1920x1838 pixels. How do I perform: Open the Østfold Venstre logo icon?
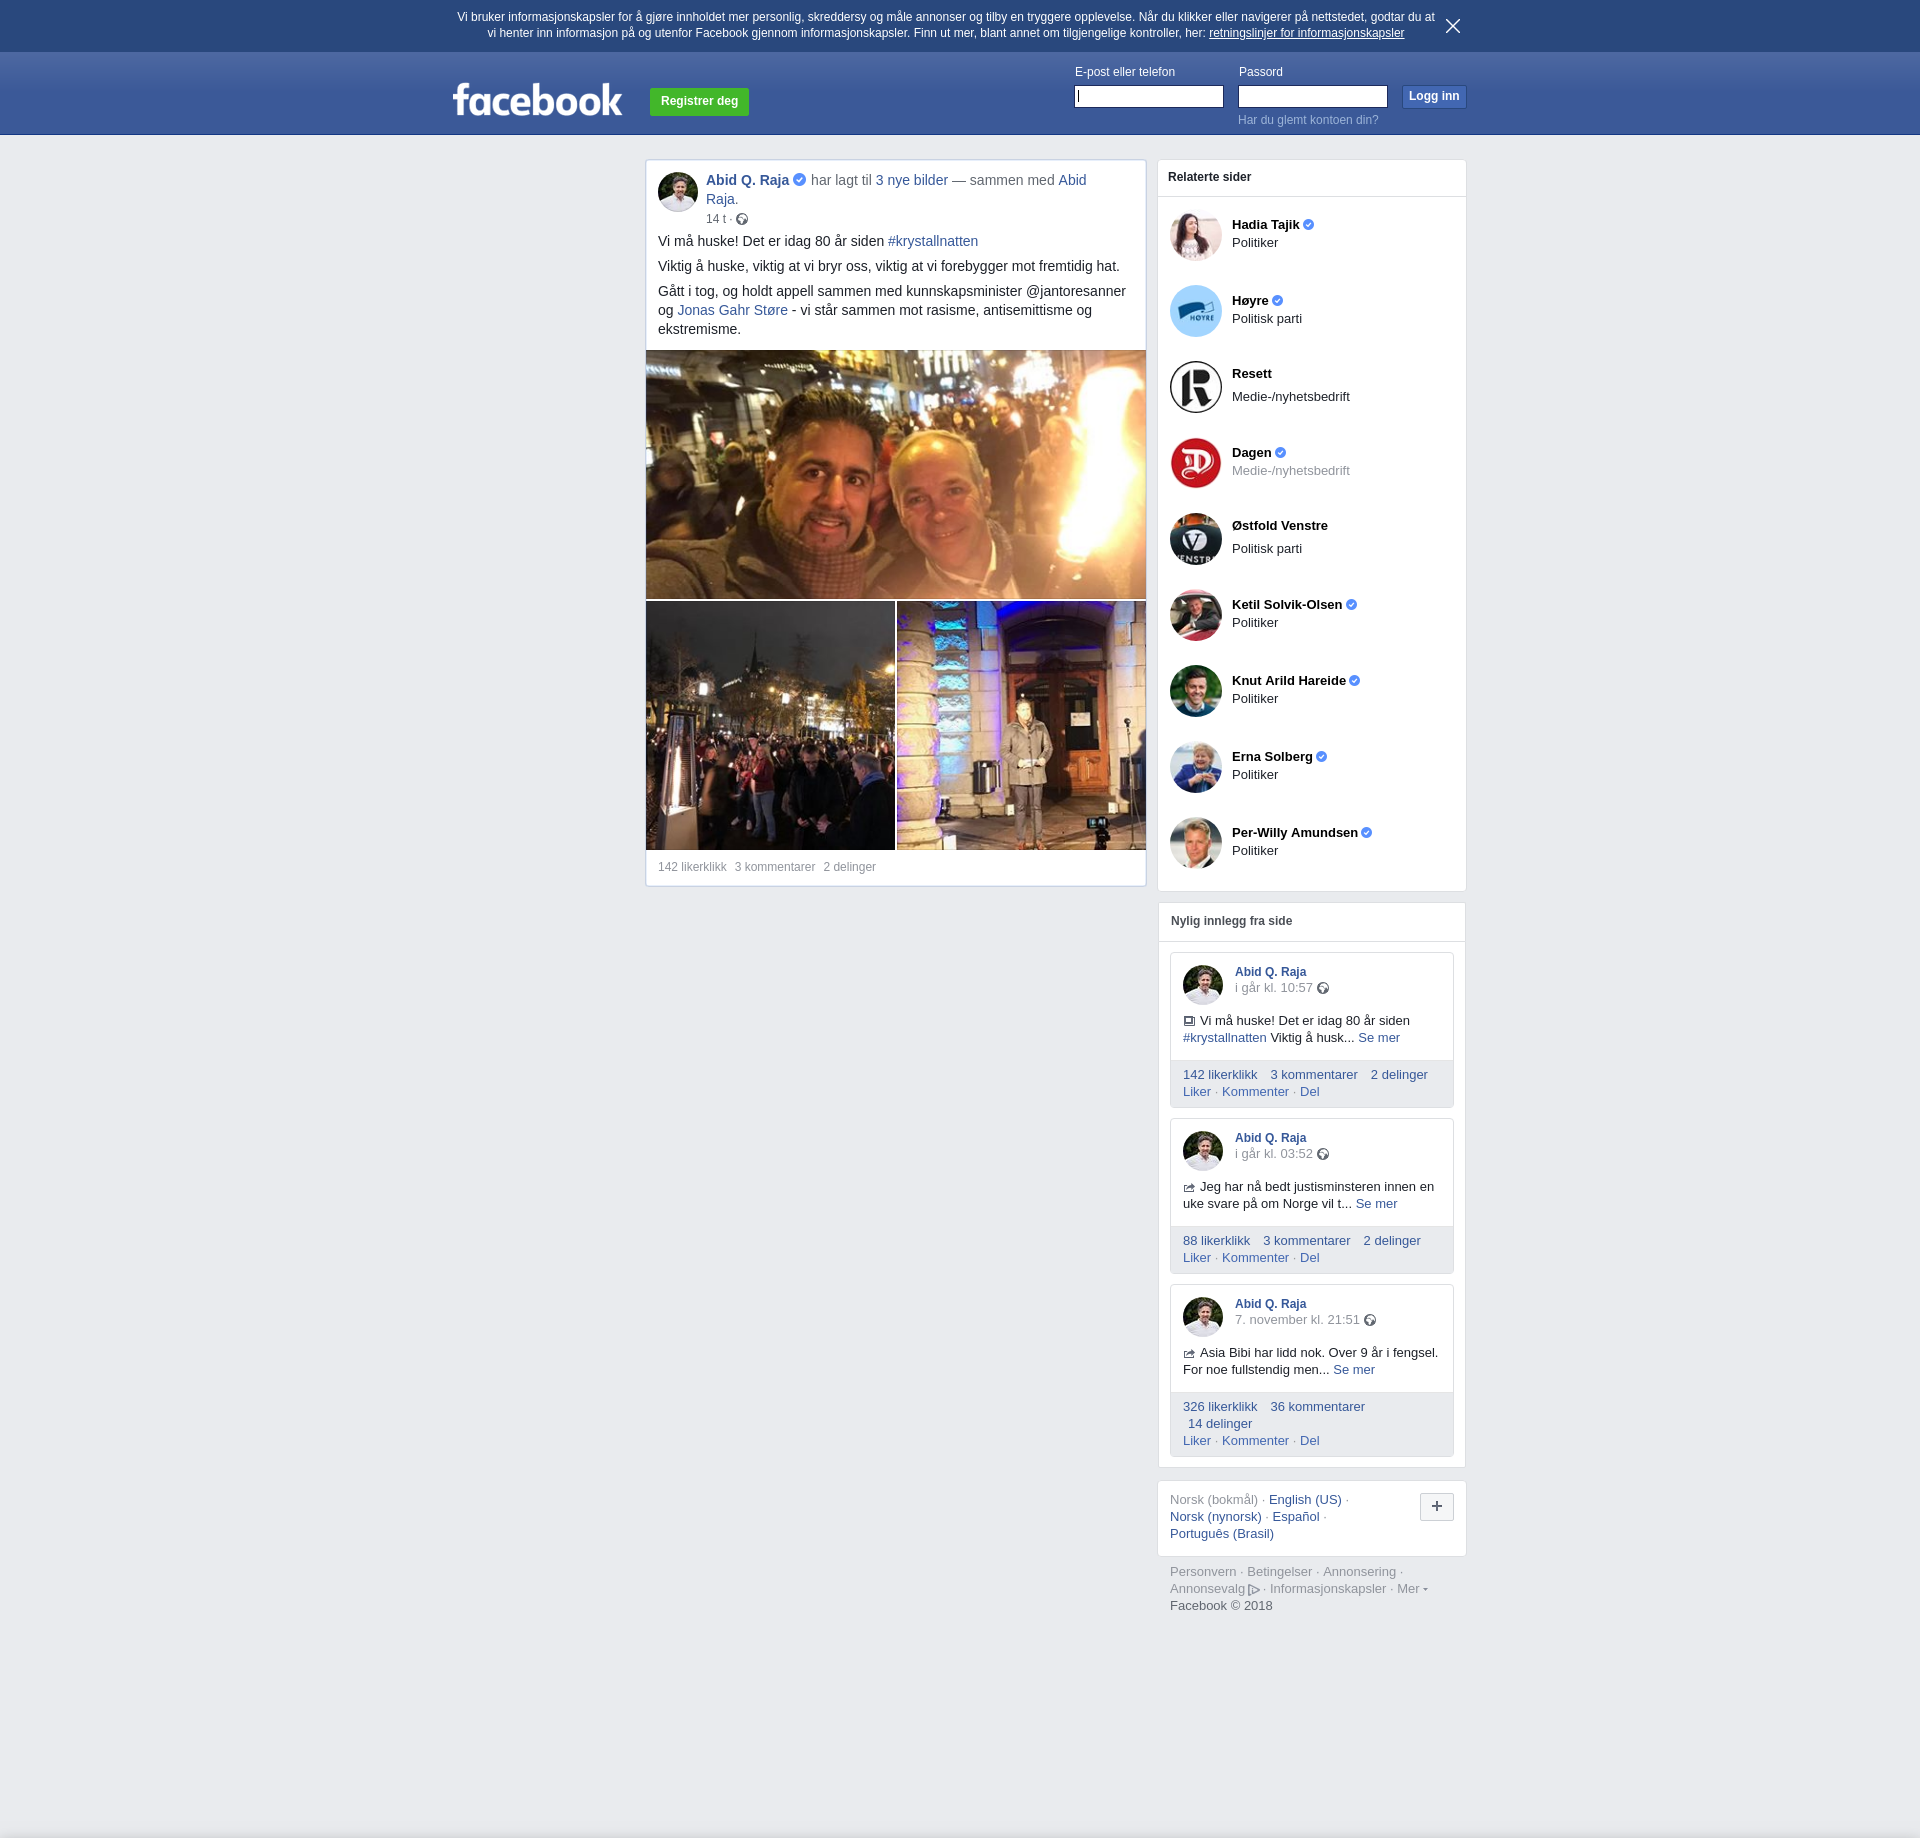(x=1195, y=539)
